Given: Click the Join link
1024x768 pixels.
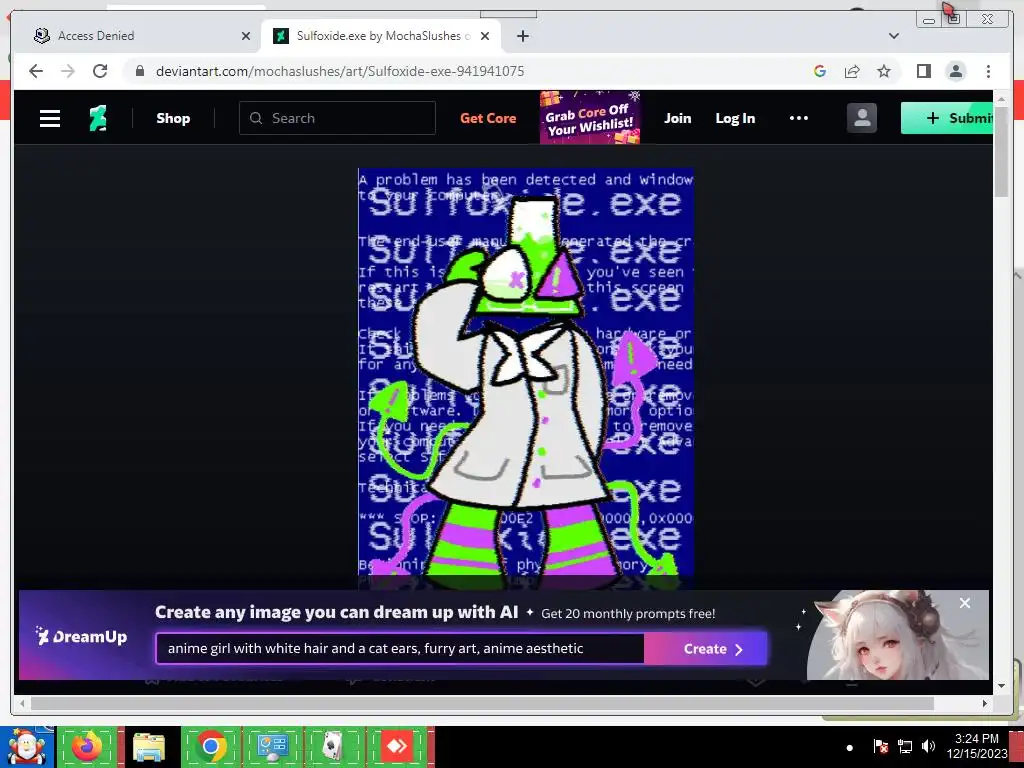Looking at the screenshot, I should [677, 118].
